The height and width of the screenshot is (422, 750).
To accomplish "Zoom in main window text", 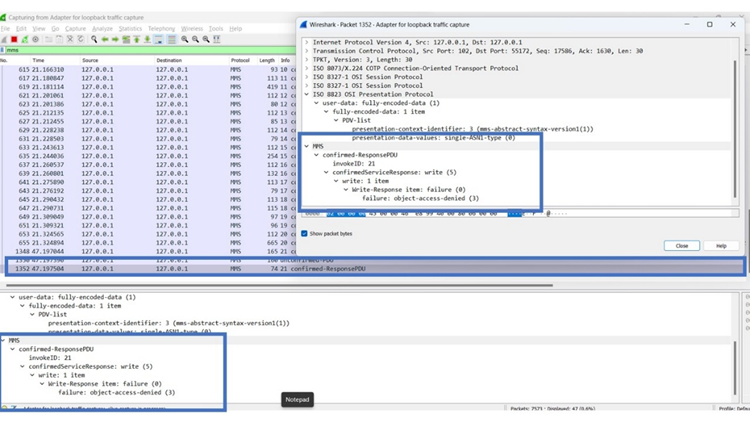I will pyautogui.click(x=185, y=39).
